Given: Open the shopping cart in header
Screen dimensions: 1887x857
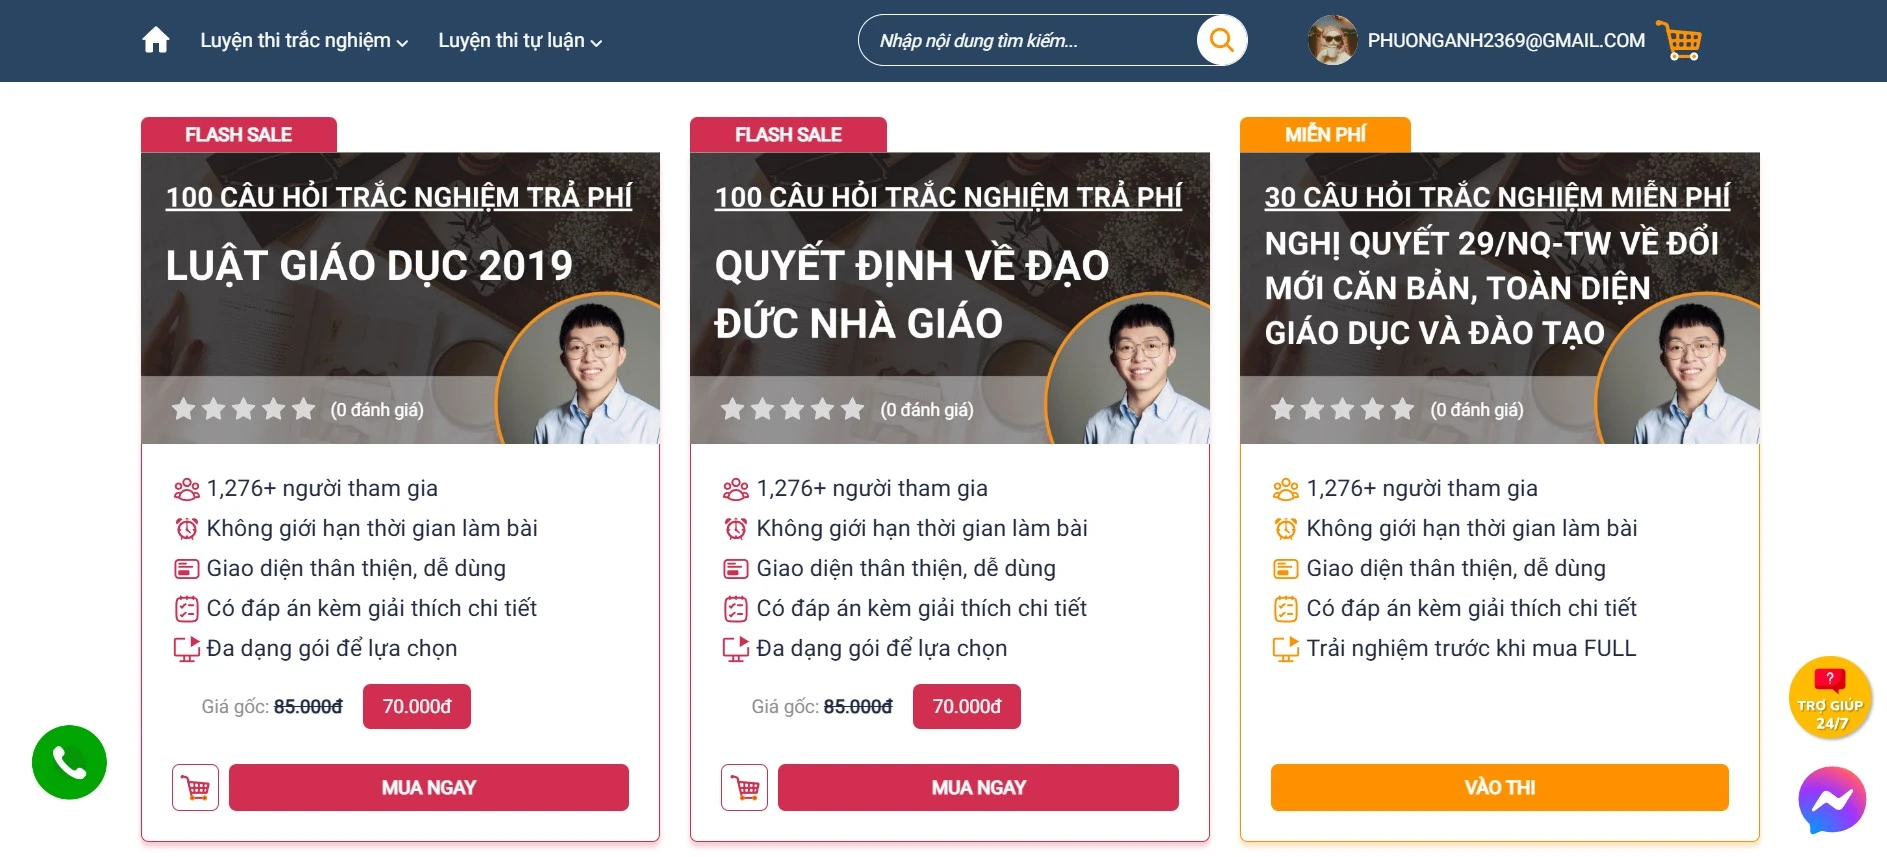Looking at the screenshot, I should [x=1679, y=41].
